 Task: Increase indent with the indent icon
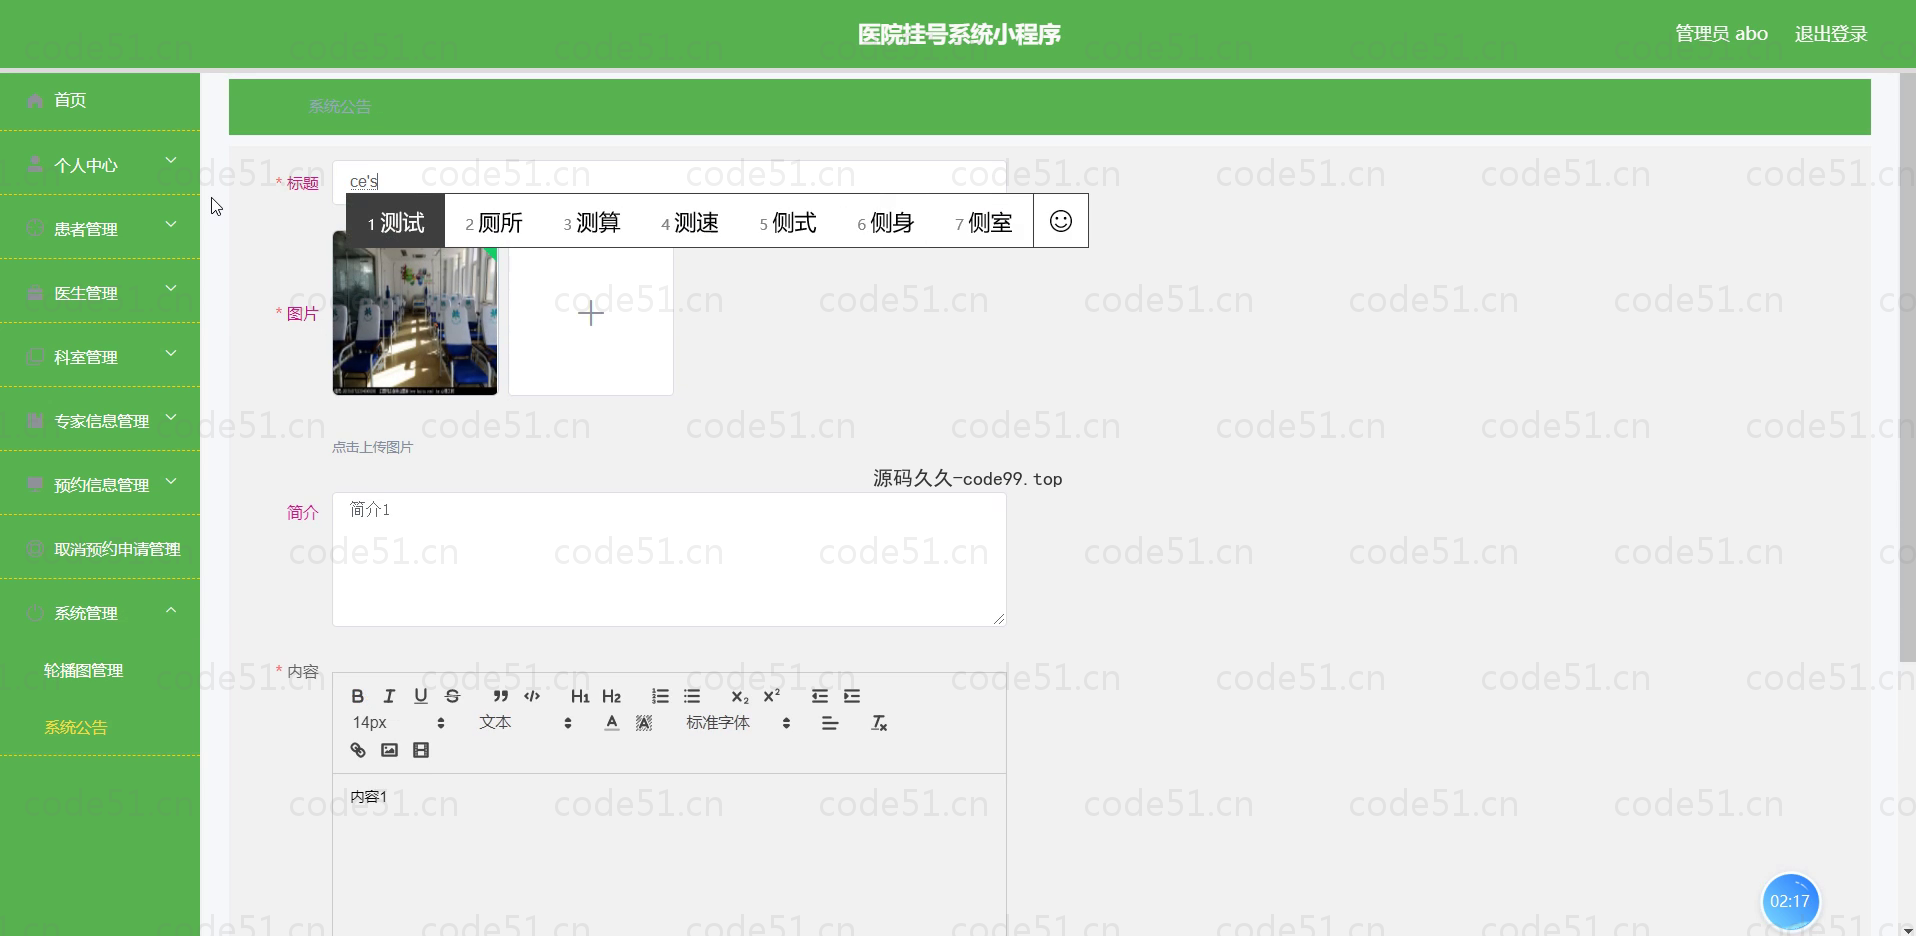[x=852, y=696]
